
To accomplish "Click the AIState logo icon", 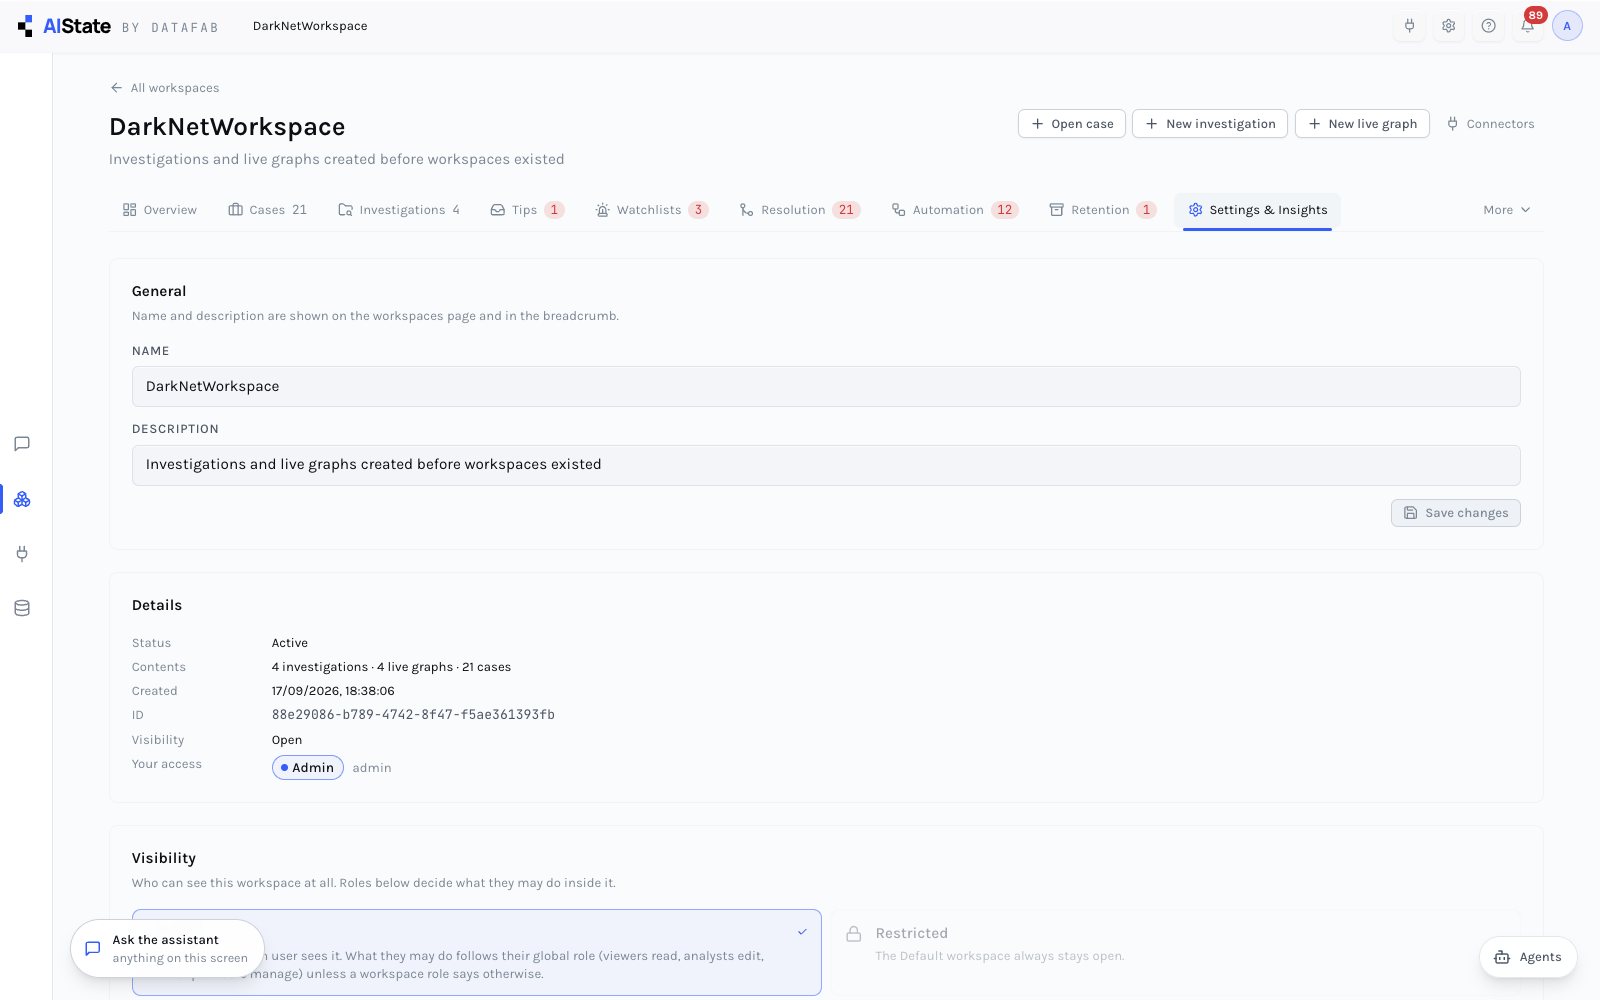I will click(x=25, y=26).
